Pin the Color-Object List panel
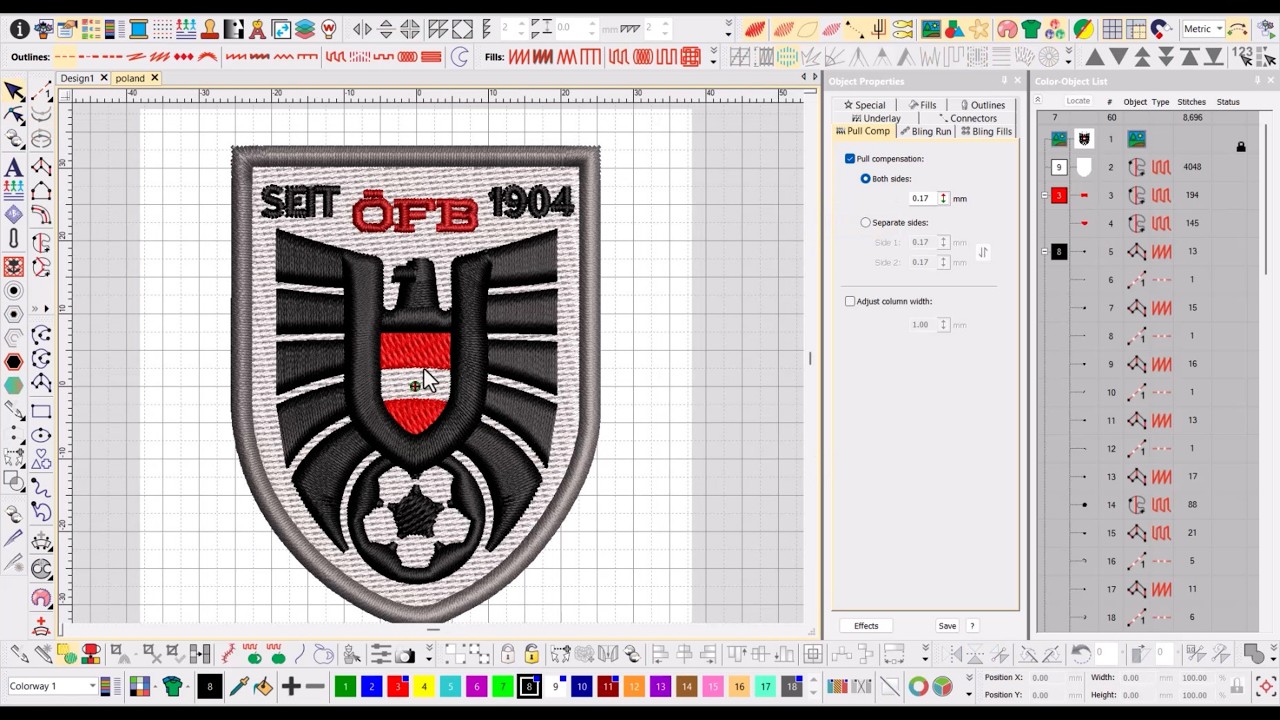Image resolution: width=1280 pixels, height=720 pixels. [x=1257, y=81]
